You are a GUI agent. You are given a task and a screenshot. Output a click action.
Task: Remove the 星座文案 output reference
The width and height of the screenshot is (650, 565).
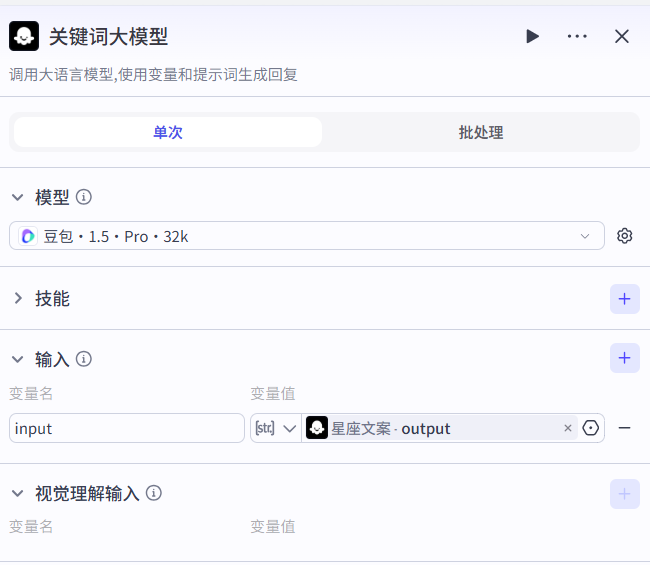coord(568,428)
